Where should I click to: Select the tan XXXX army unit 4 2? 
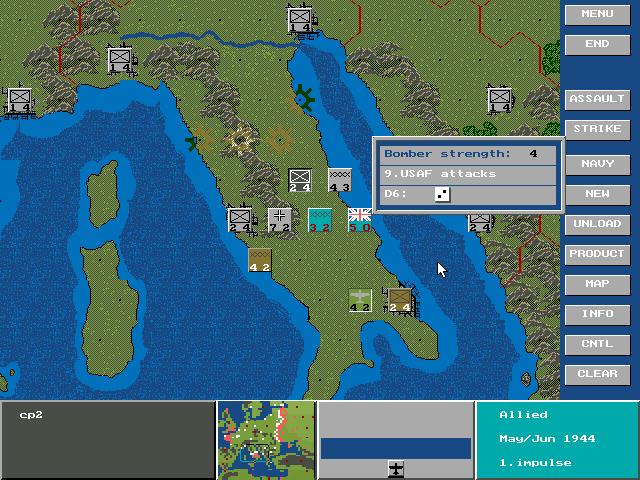260,260
